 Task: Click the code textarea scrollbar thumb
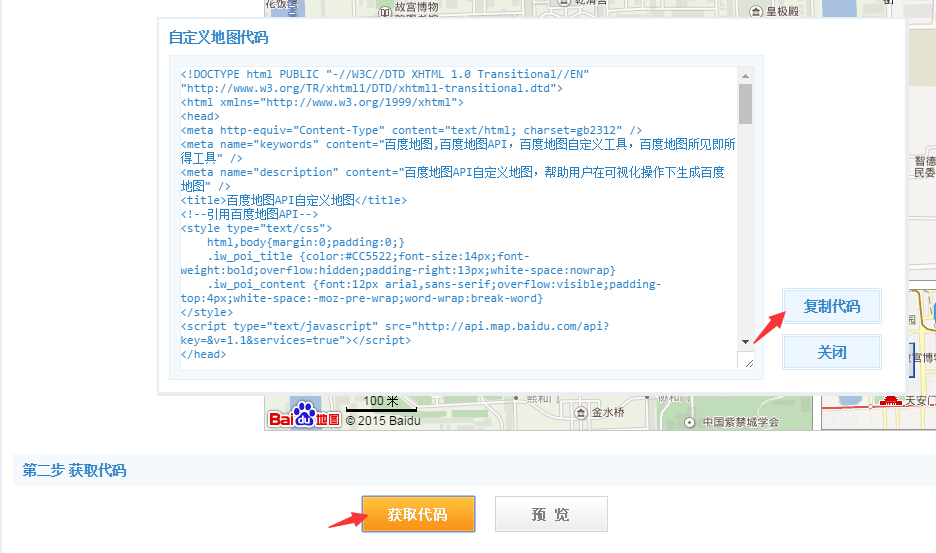745,104
